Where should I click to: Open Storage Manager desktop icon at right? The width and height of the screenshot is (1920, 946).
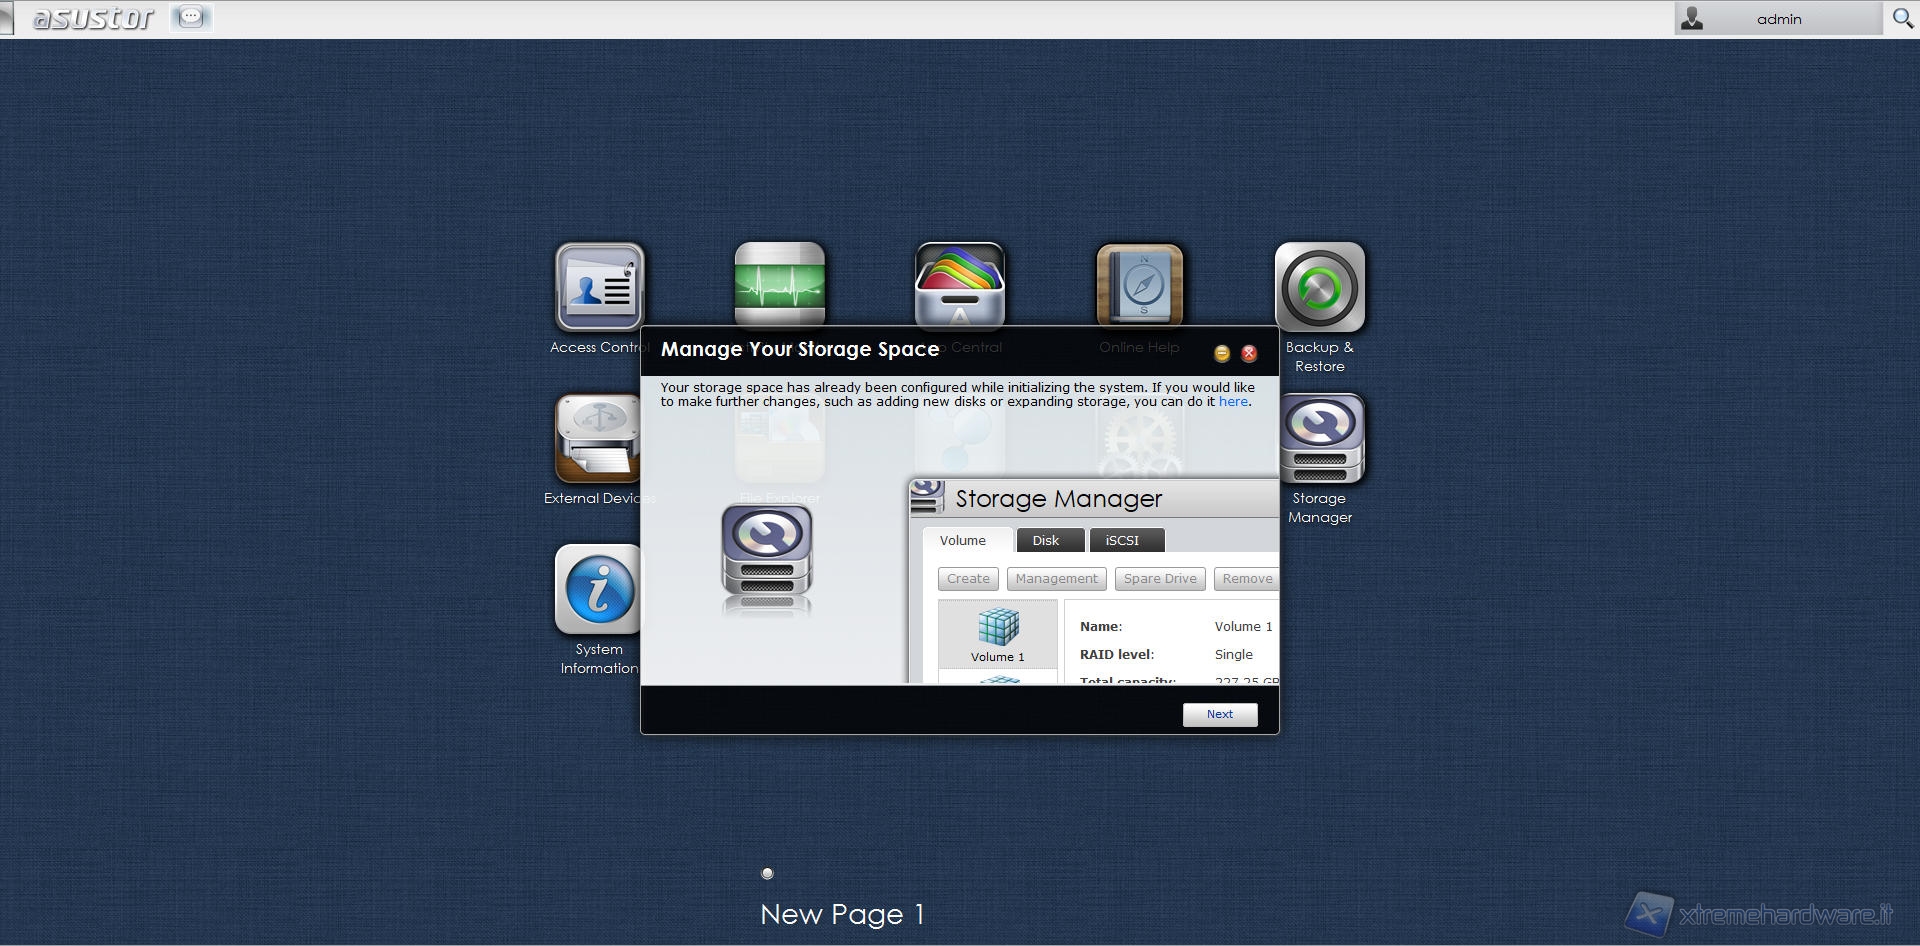[1319, 438]
